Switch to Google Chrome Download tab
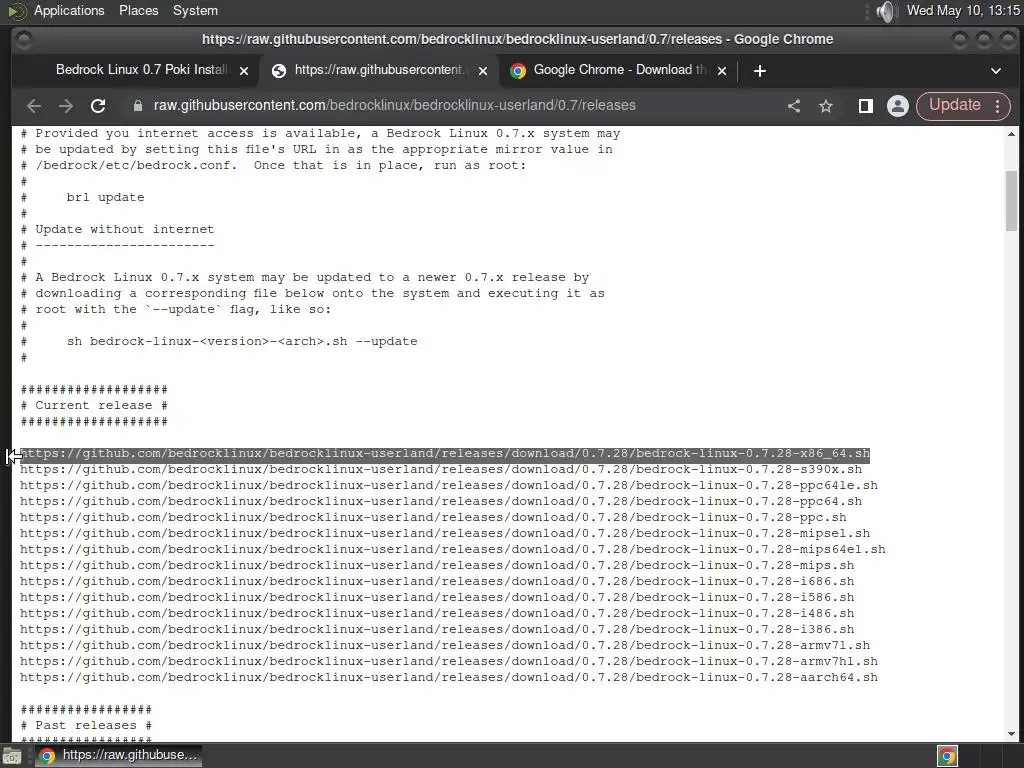This screenshot has height=768, width=1024. coord(618,70)
